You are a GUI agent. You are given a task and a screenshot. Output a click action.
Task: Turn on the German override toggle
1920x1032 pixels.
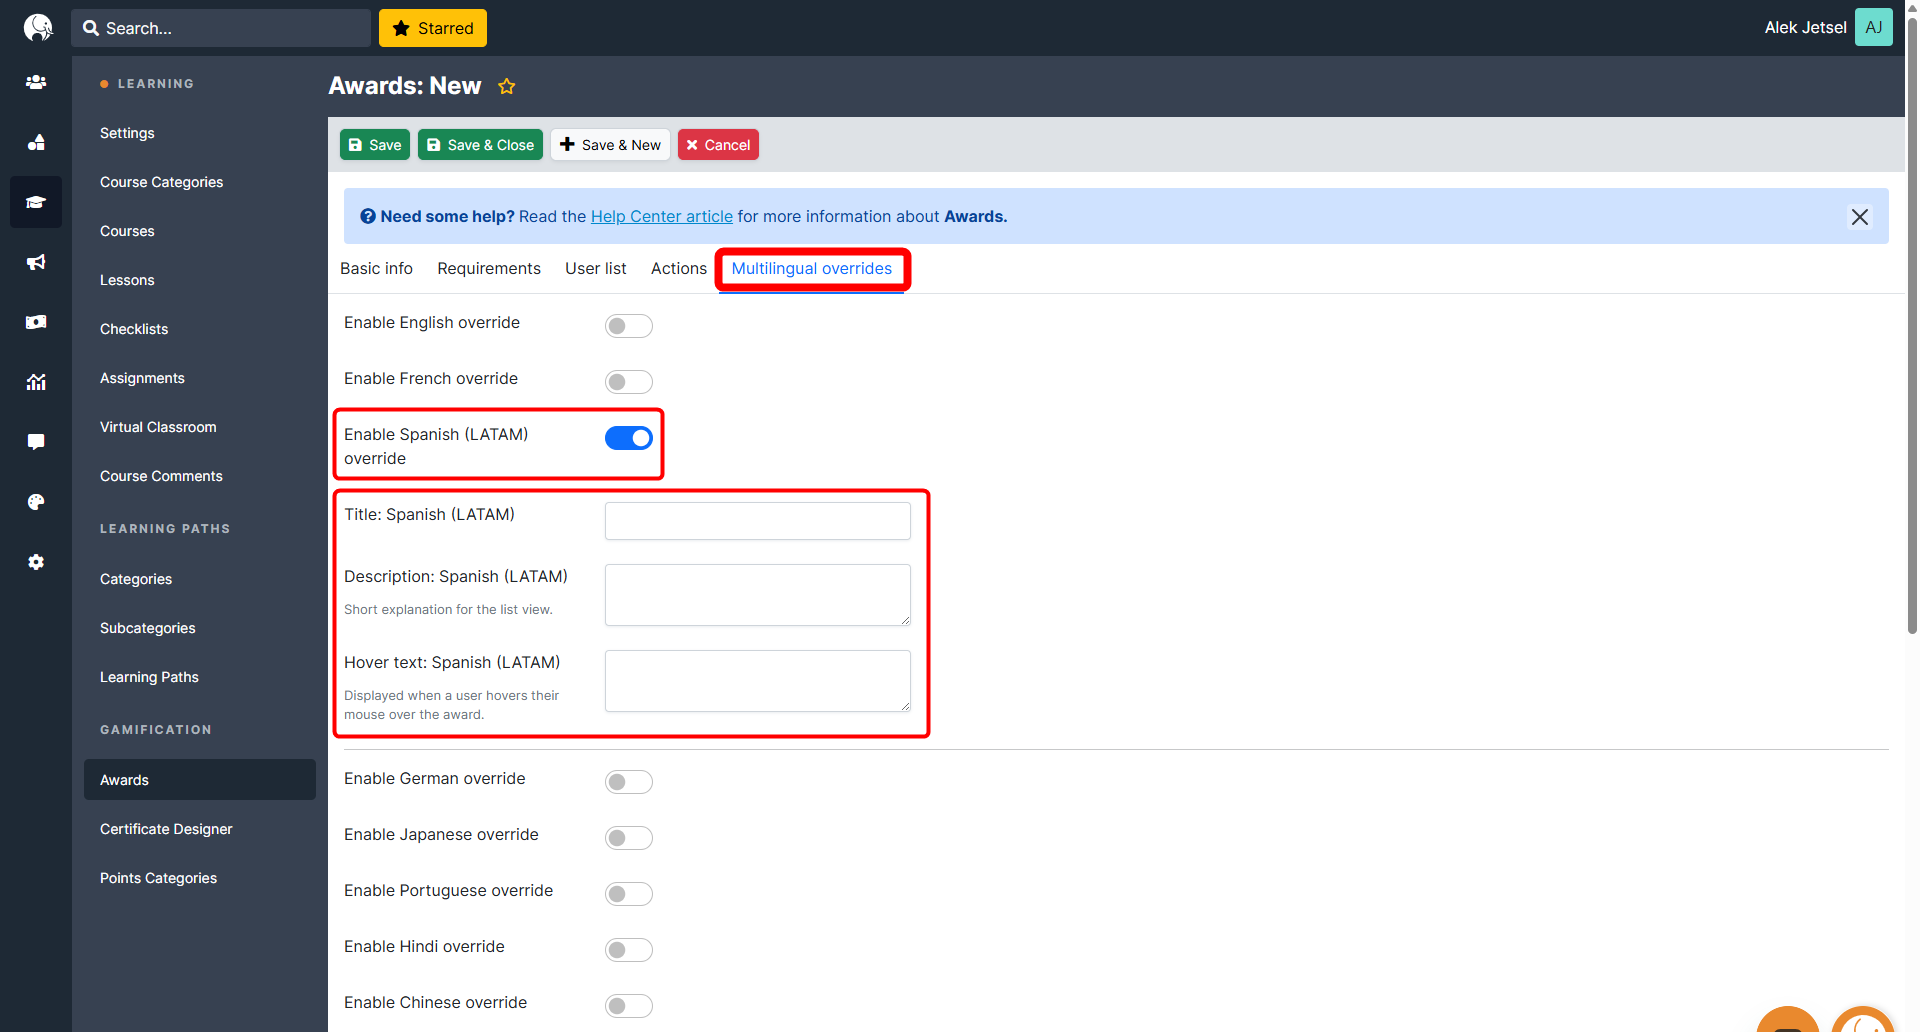click(628, 782)
